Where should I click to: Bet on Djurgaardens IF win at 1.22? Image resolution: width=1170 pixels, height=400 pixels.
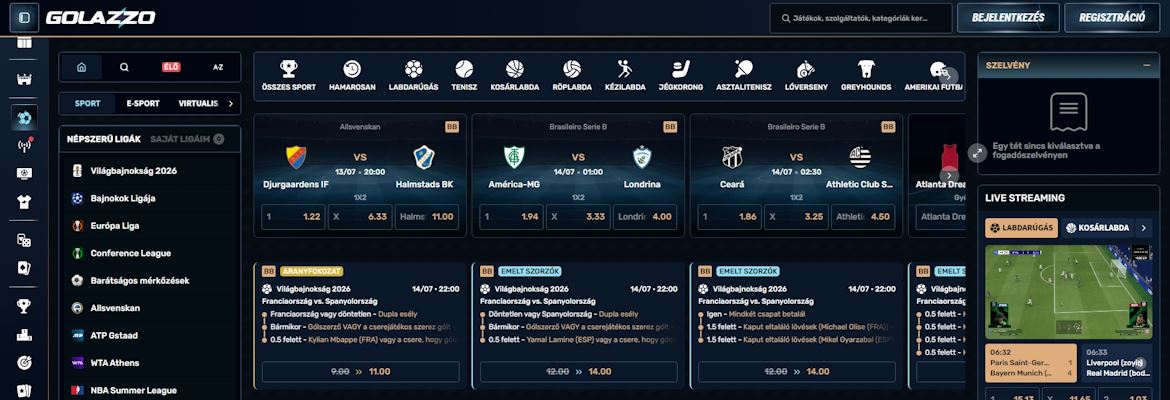coord(293,216)
